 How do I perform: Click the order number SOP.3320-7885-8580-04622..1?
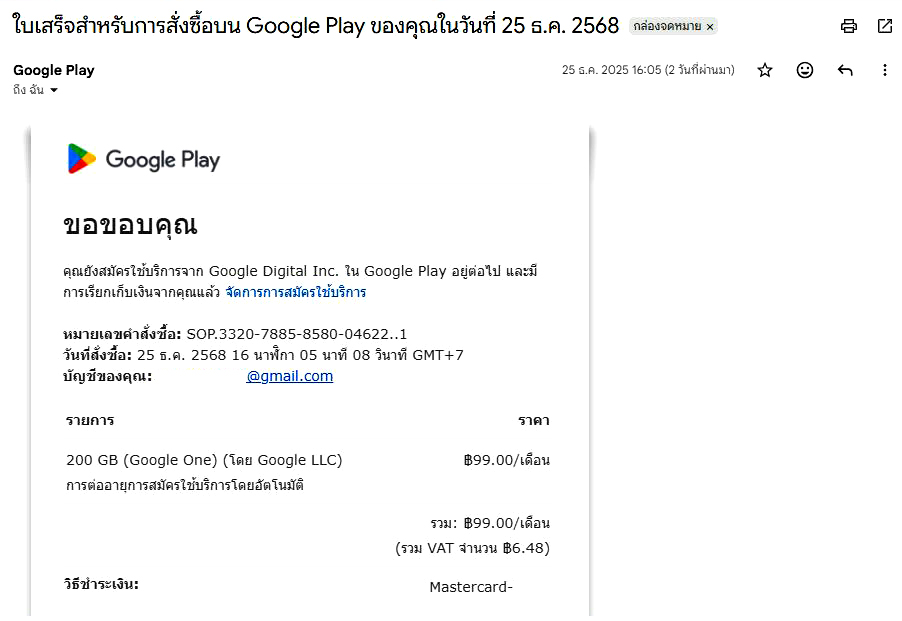tap(296, 334)
